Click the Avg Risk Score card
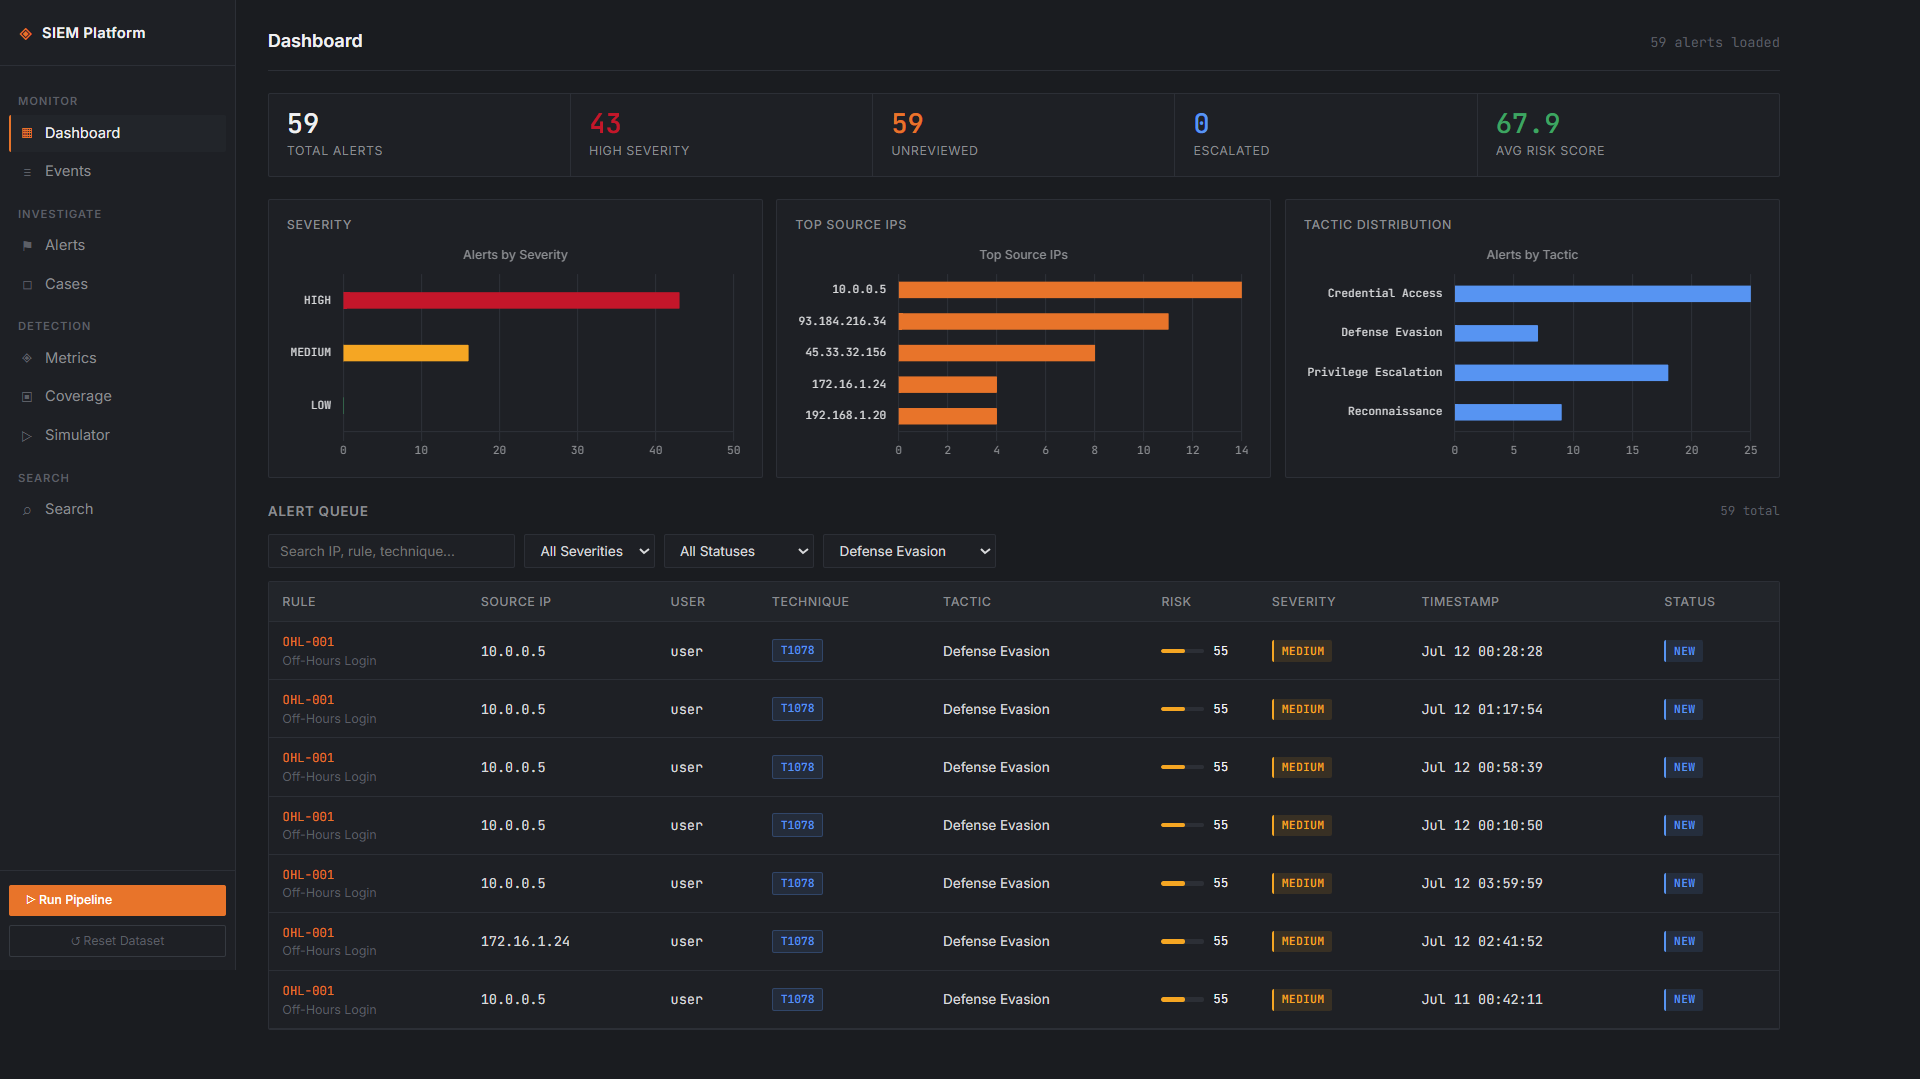This screenshot has width=1920, height=1079. (x=1627, y=135)
